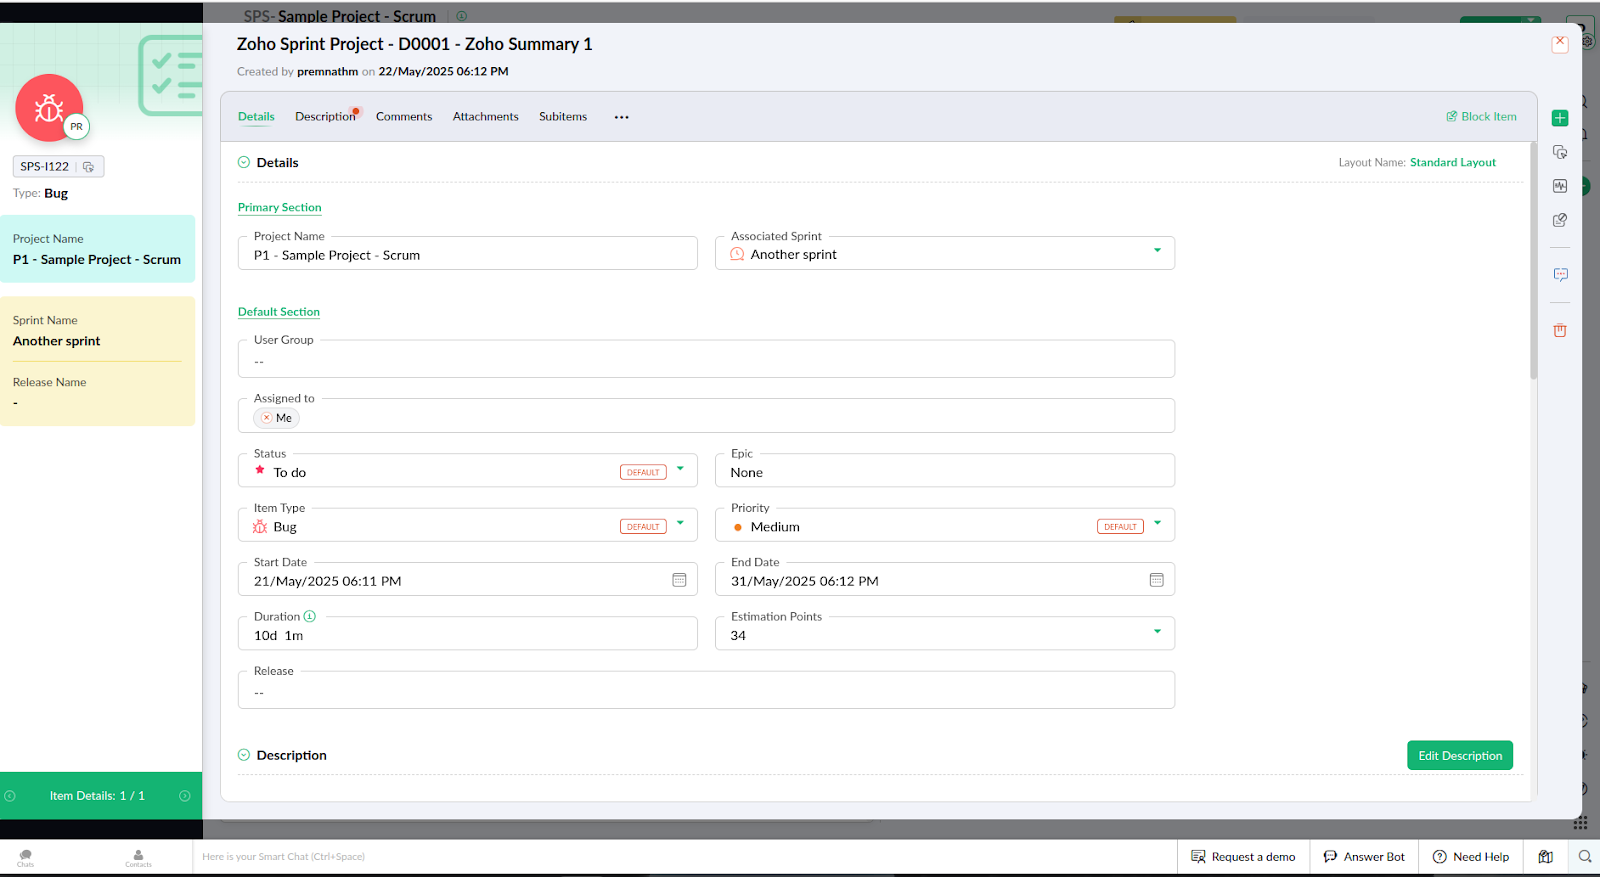
Task: Open the Status dropdown arrow
Action: click(x=681, y=468)
